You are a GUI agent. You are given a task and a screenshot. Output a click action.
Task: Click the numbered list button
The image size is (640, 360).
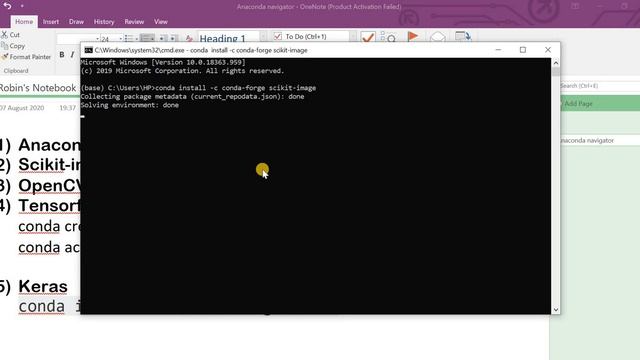(147, 38)
